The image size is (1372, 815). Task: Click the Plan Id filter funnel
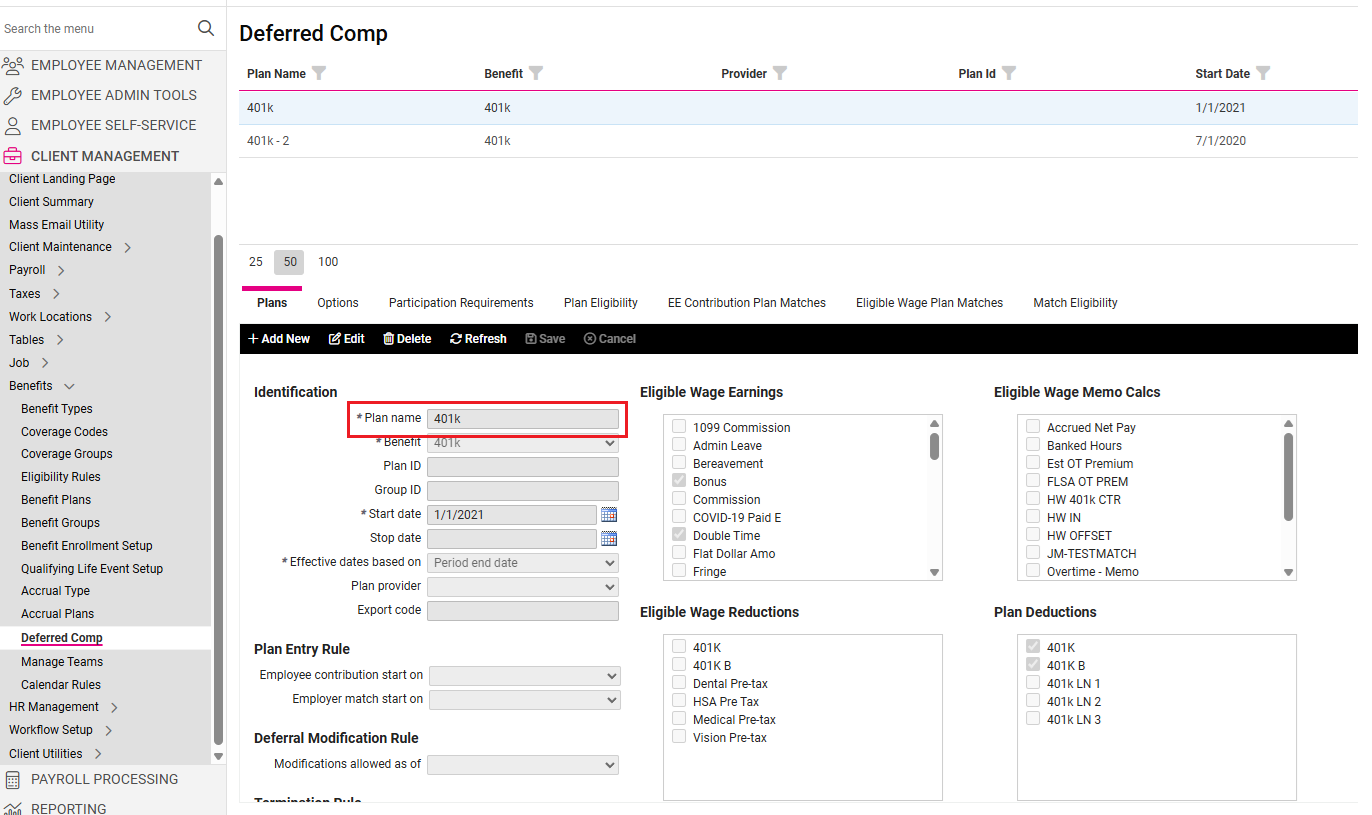(x=1009, y=73)
